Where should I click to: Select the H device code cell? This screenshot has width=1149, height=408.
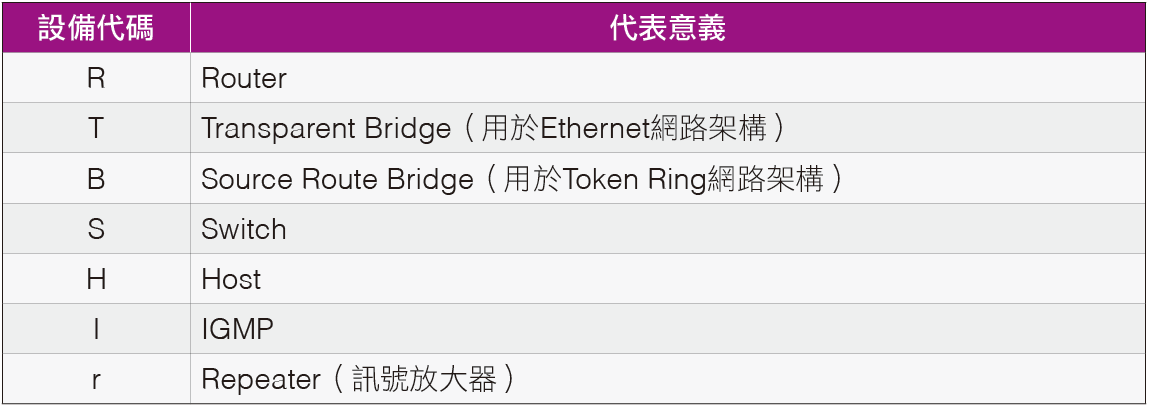pyautogui.click(x=96, y=279)
